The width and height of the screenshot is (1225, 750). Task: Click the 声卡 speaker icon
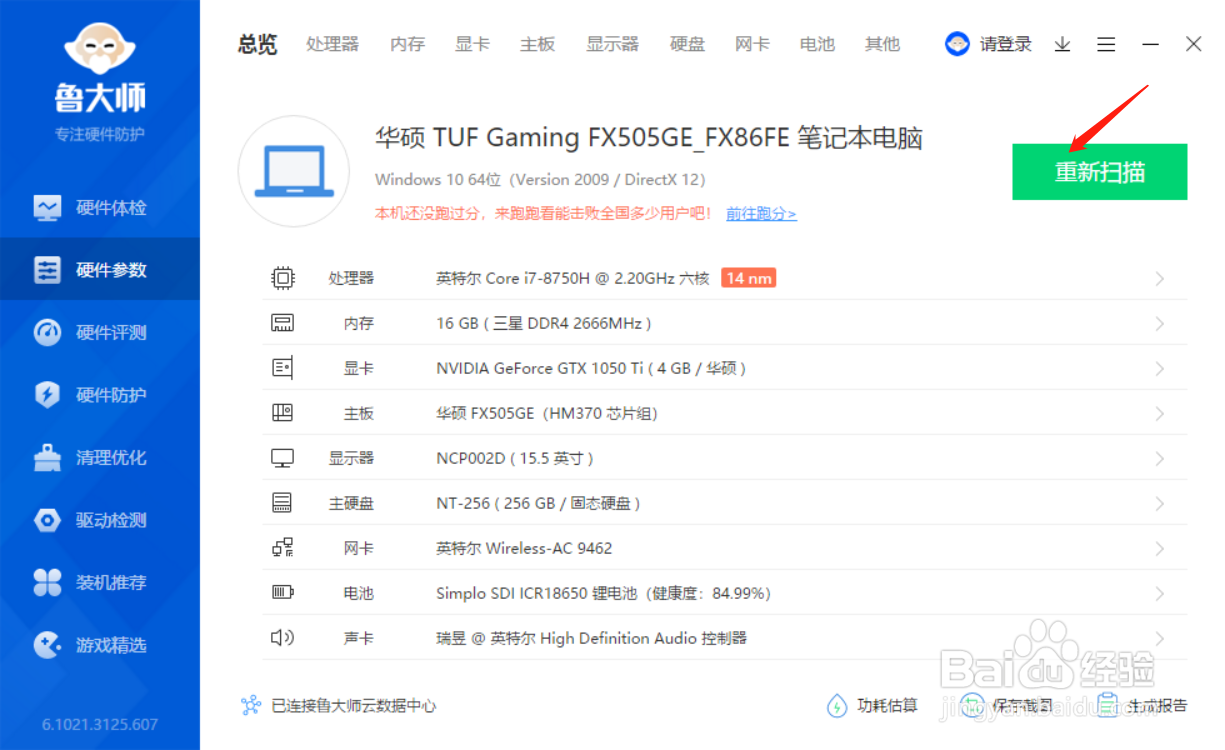pos(283,638)
